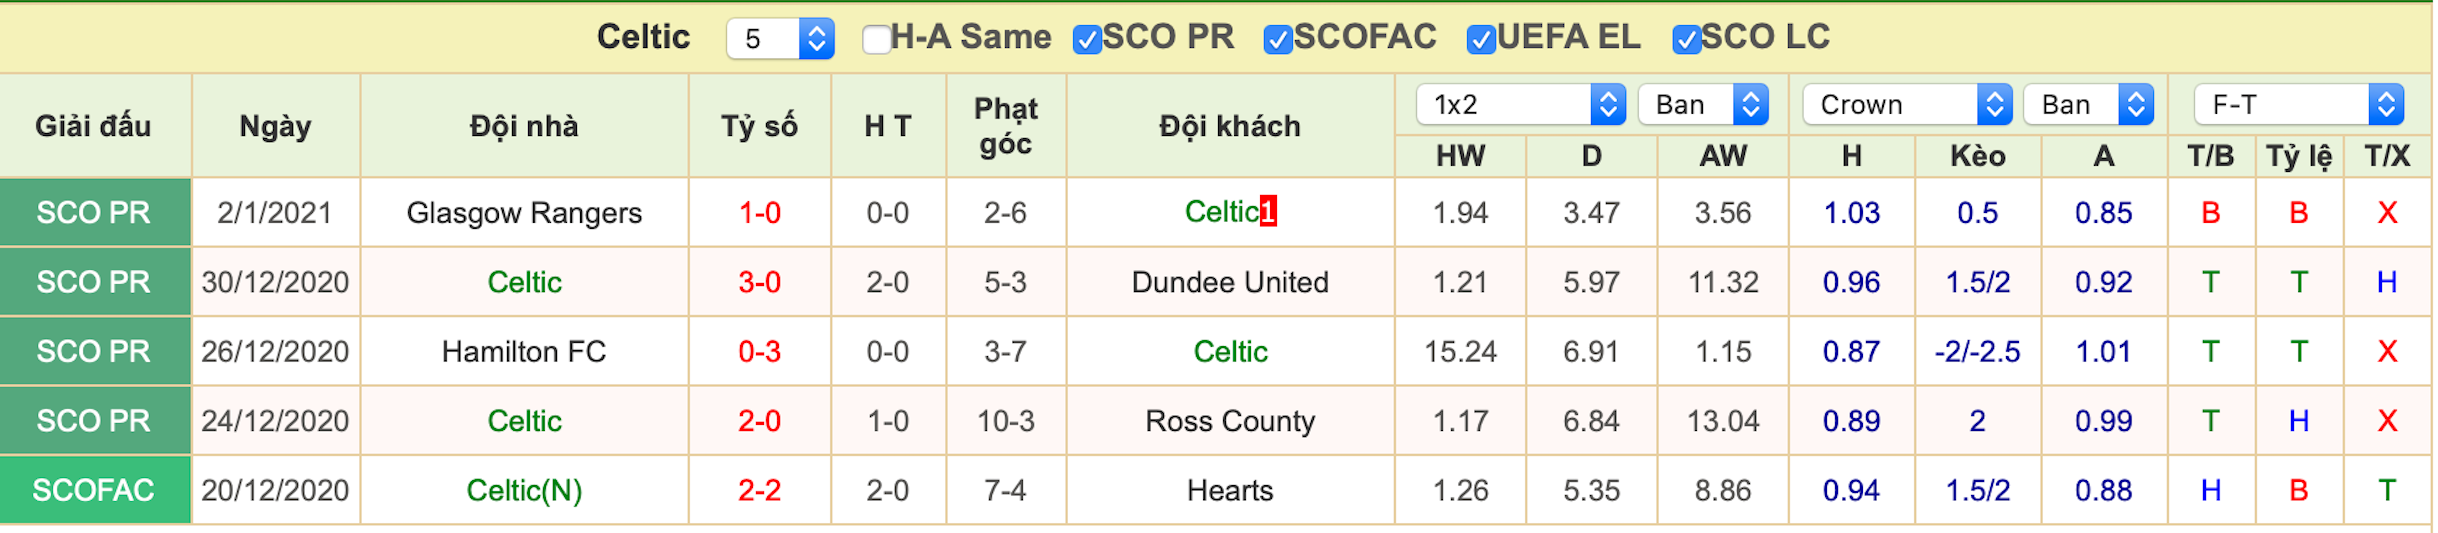Open the Ban dropdown beside 1x2
This screenshot has height=533, width=2438.
coord(1703,105)
